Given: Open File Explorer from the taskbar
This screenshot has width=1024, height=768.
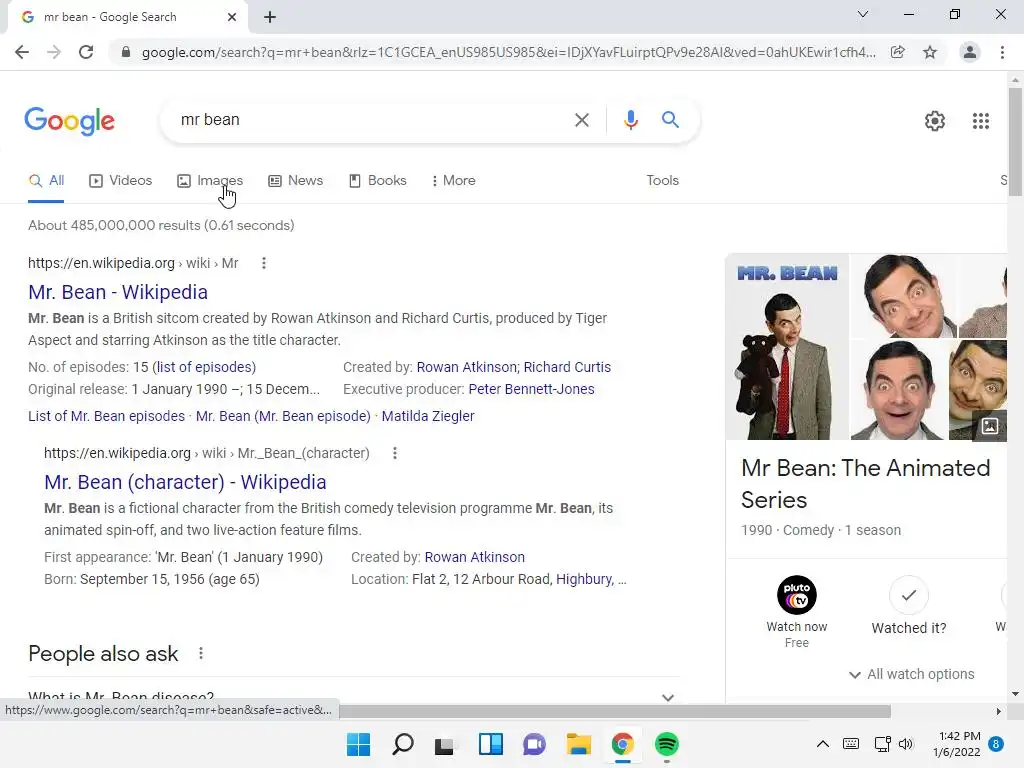Looking at the screenshot, I should click(x=579, y=744).
